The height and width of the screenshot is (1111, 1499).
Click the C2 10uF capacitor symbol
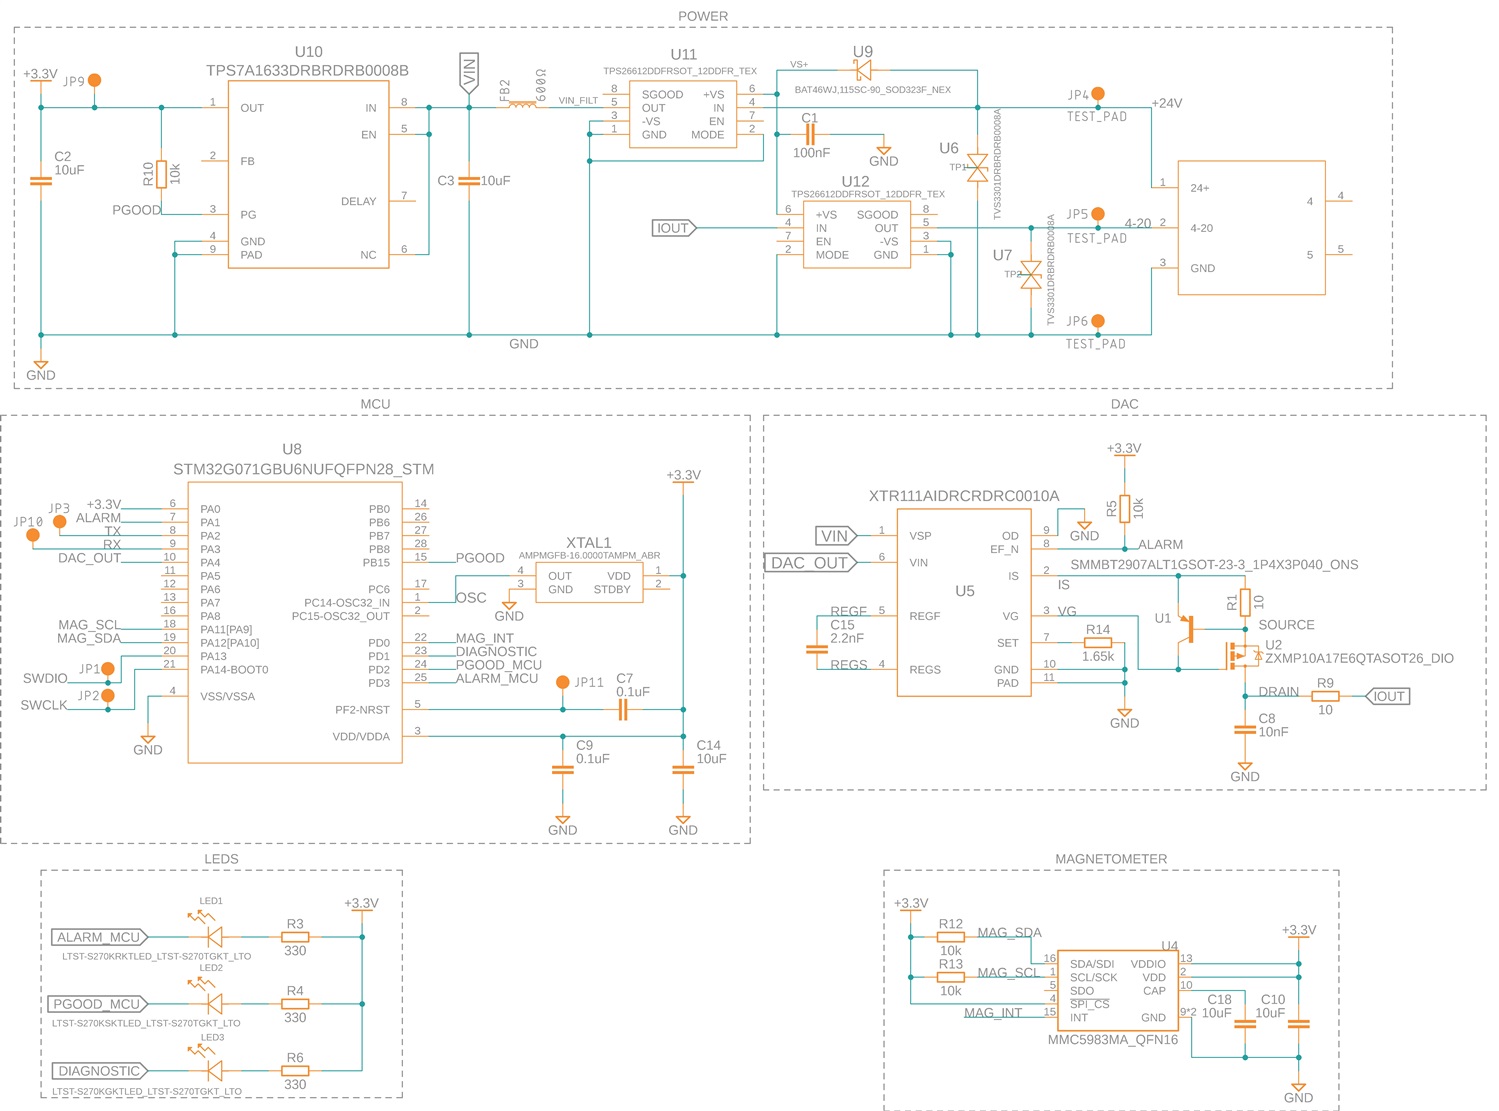point(41,181)
